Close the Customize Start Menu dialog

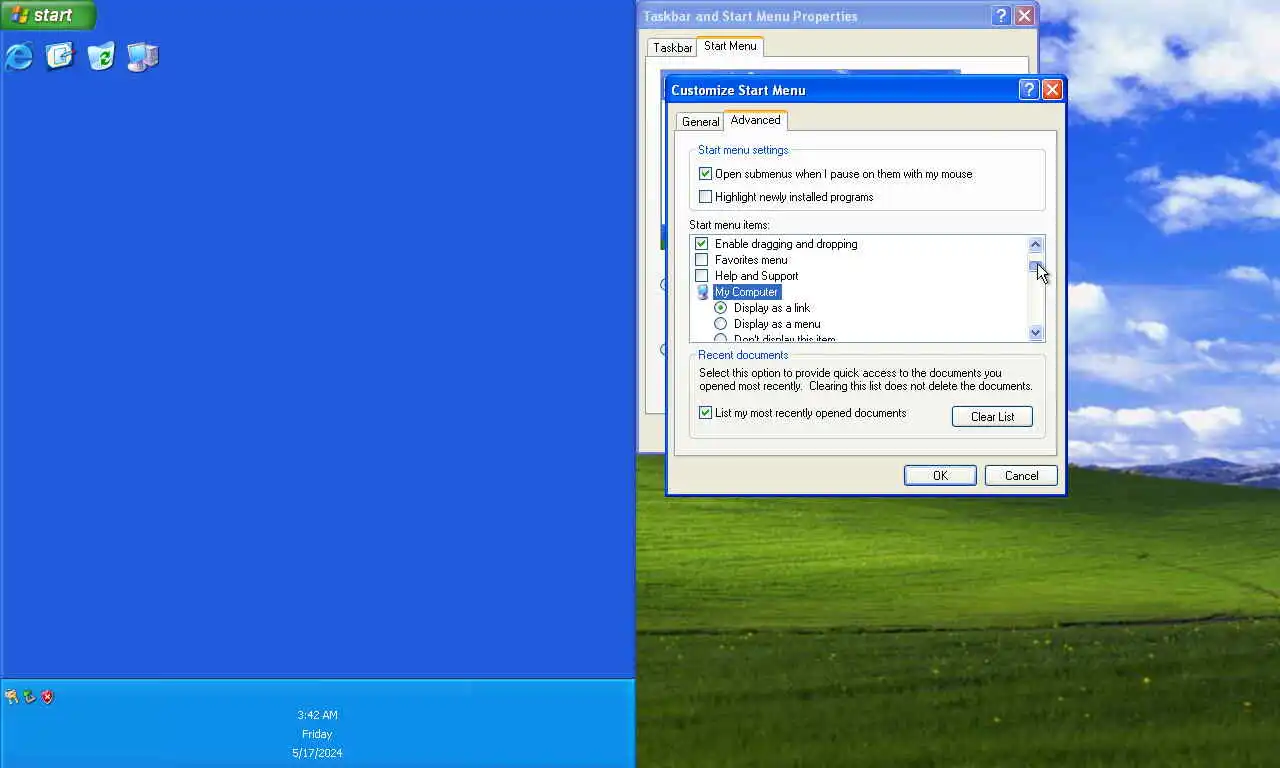[x=1052, y=89]
